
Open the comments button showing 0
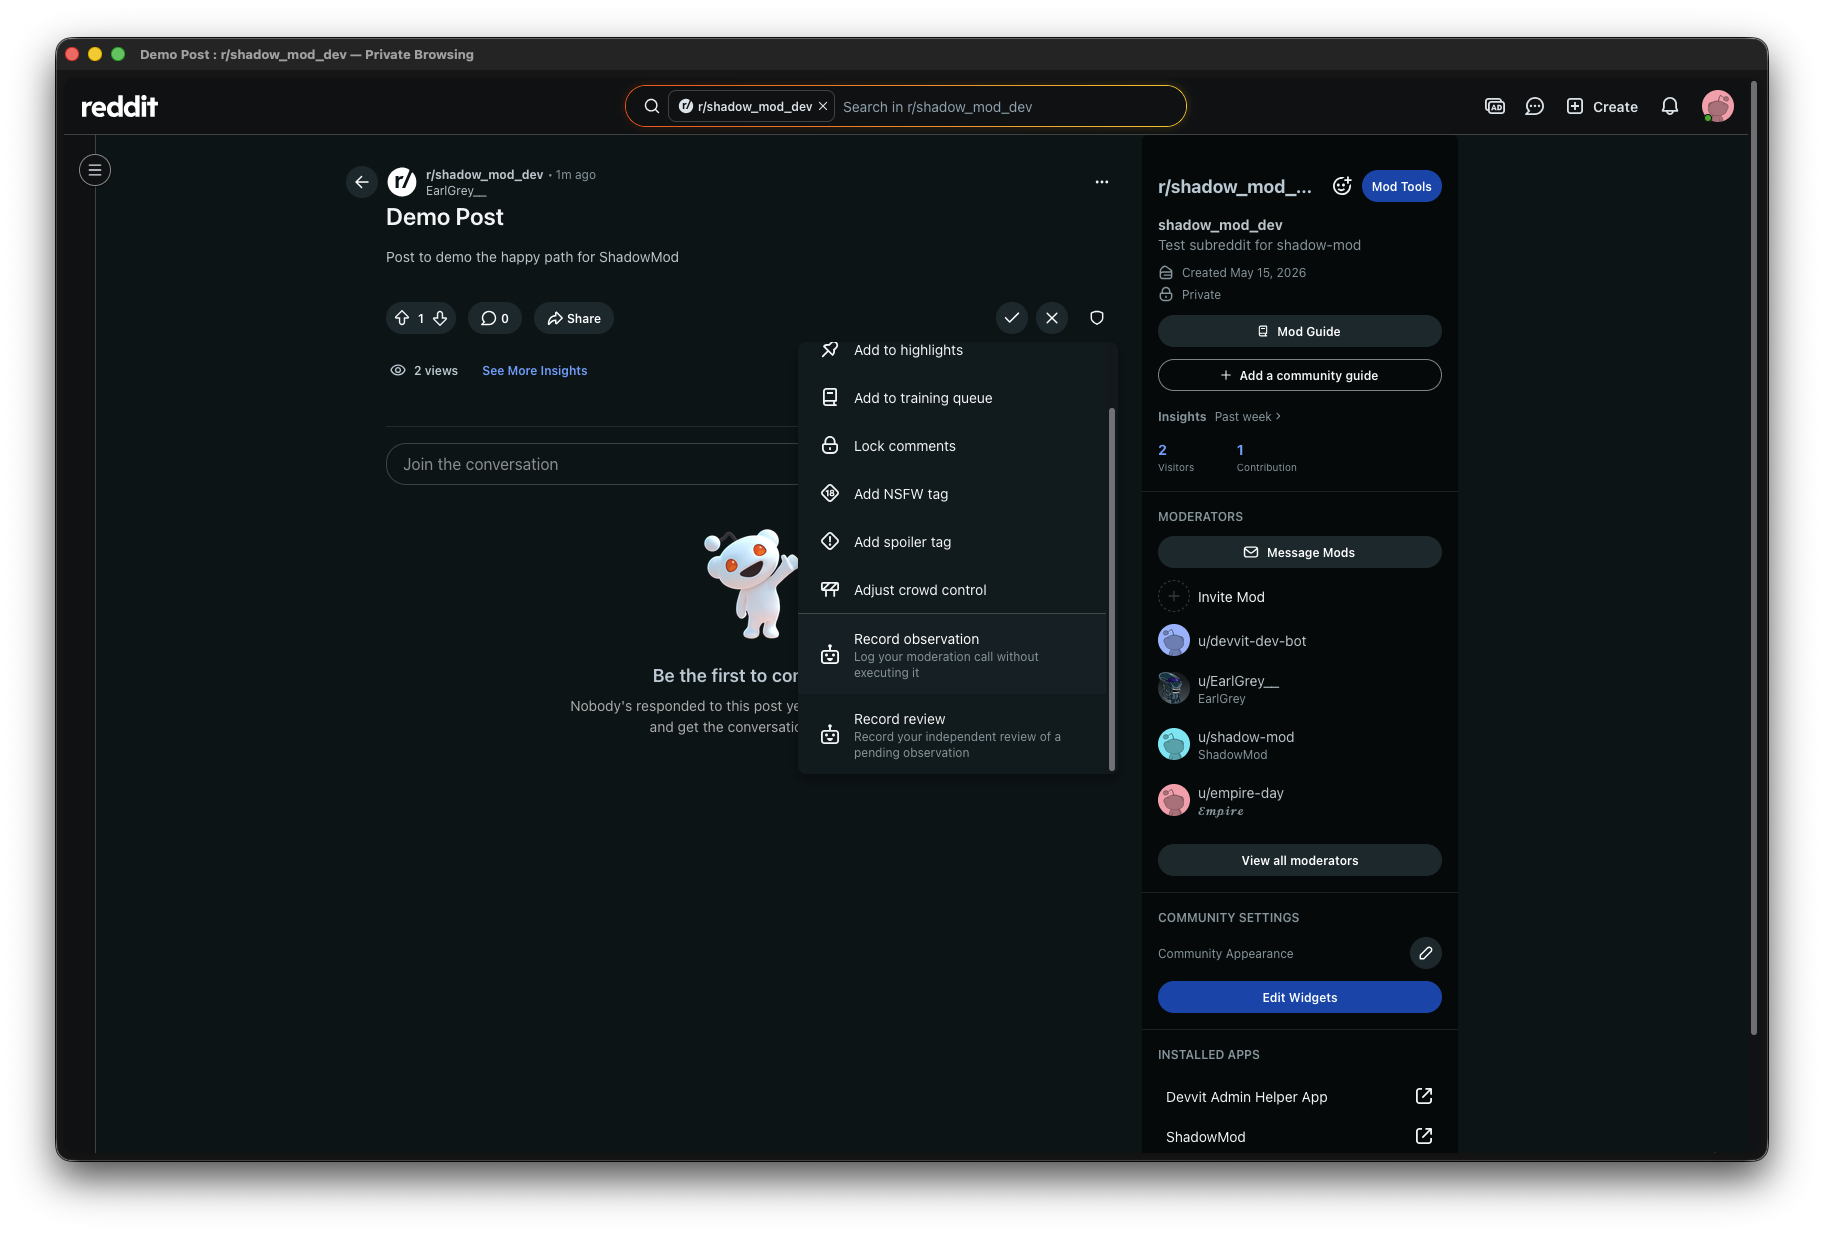[495, 318]
